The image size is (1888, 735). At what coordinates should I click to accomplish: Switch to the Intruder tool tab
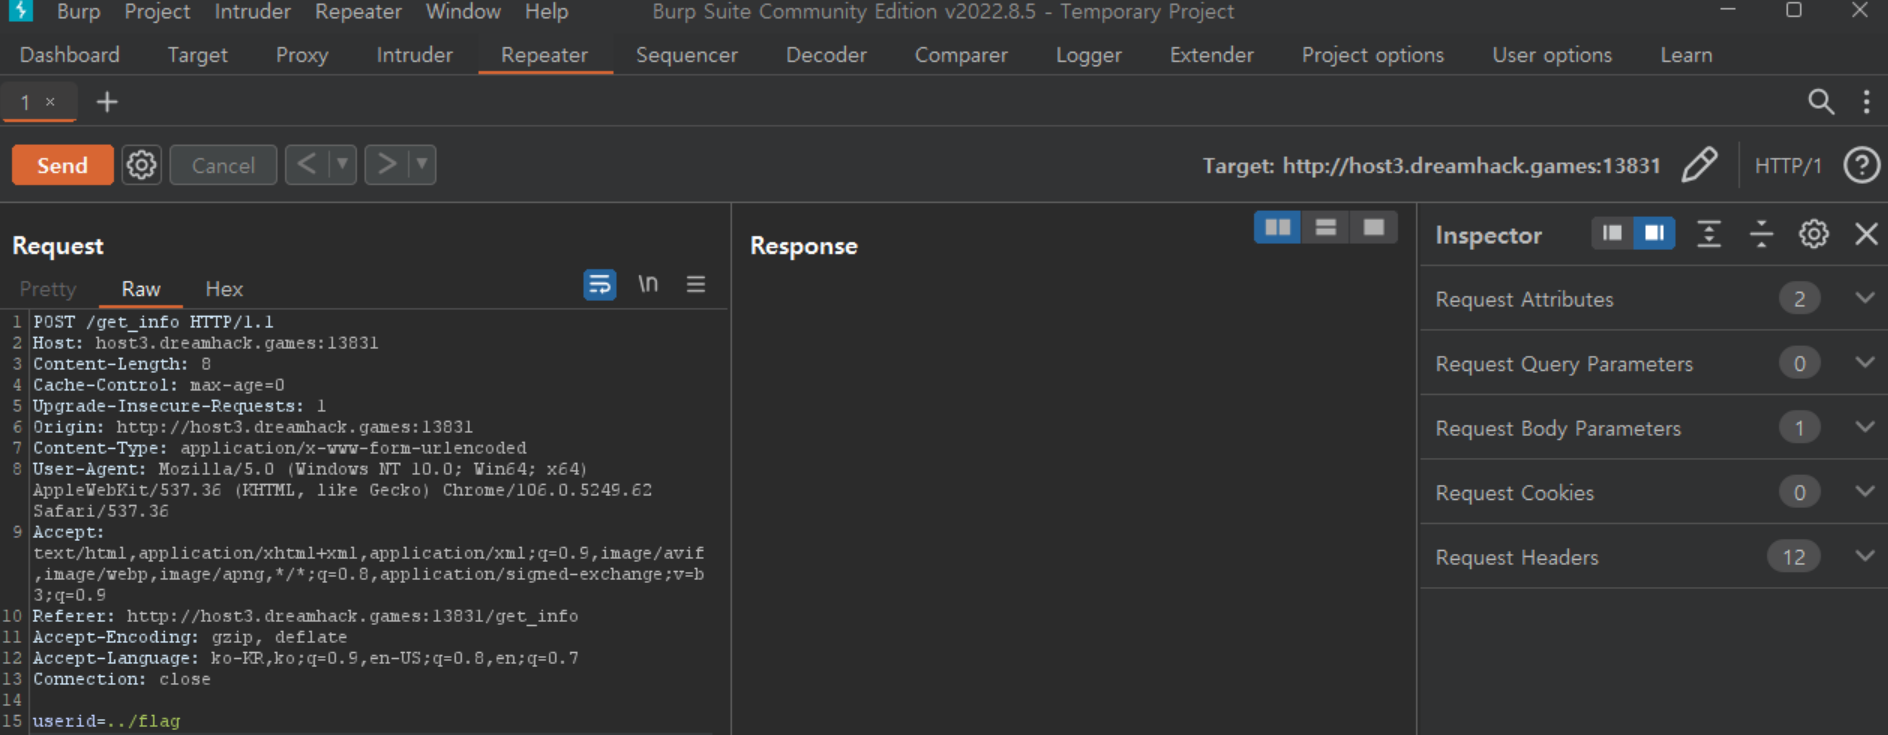pos(414,55)
